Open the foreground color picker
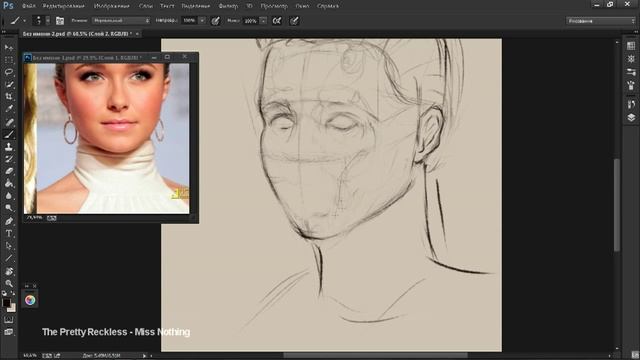Image resolution: width=640 pixels, height=360 pixels. [x=6, y=303]
